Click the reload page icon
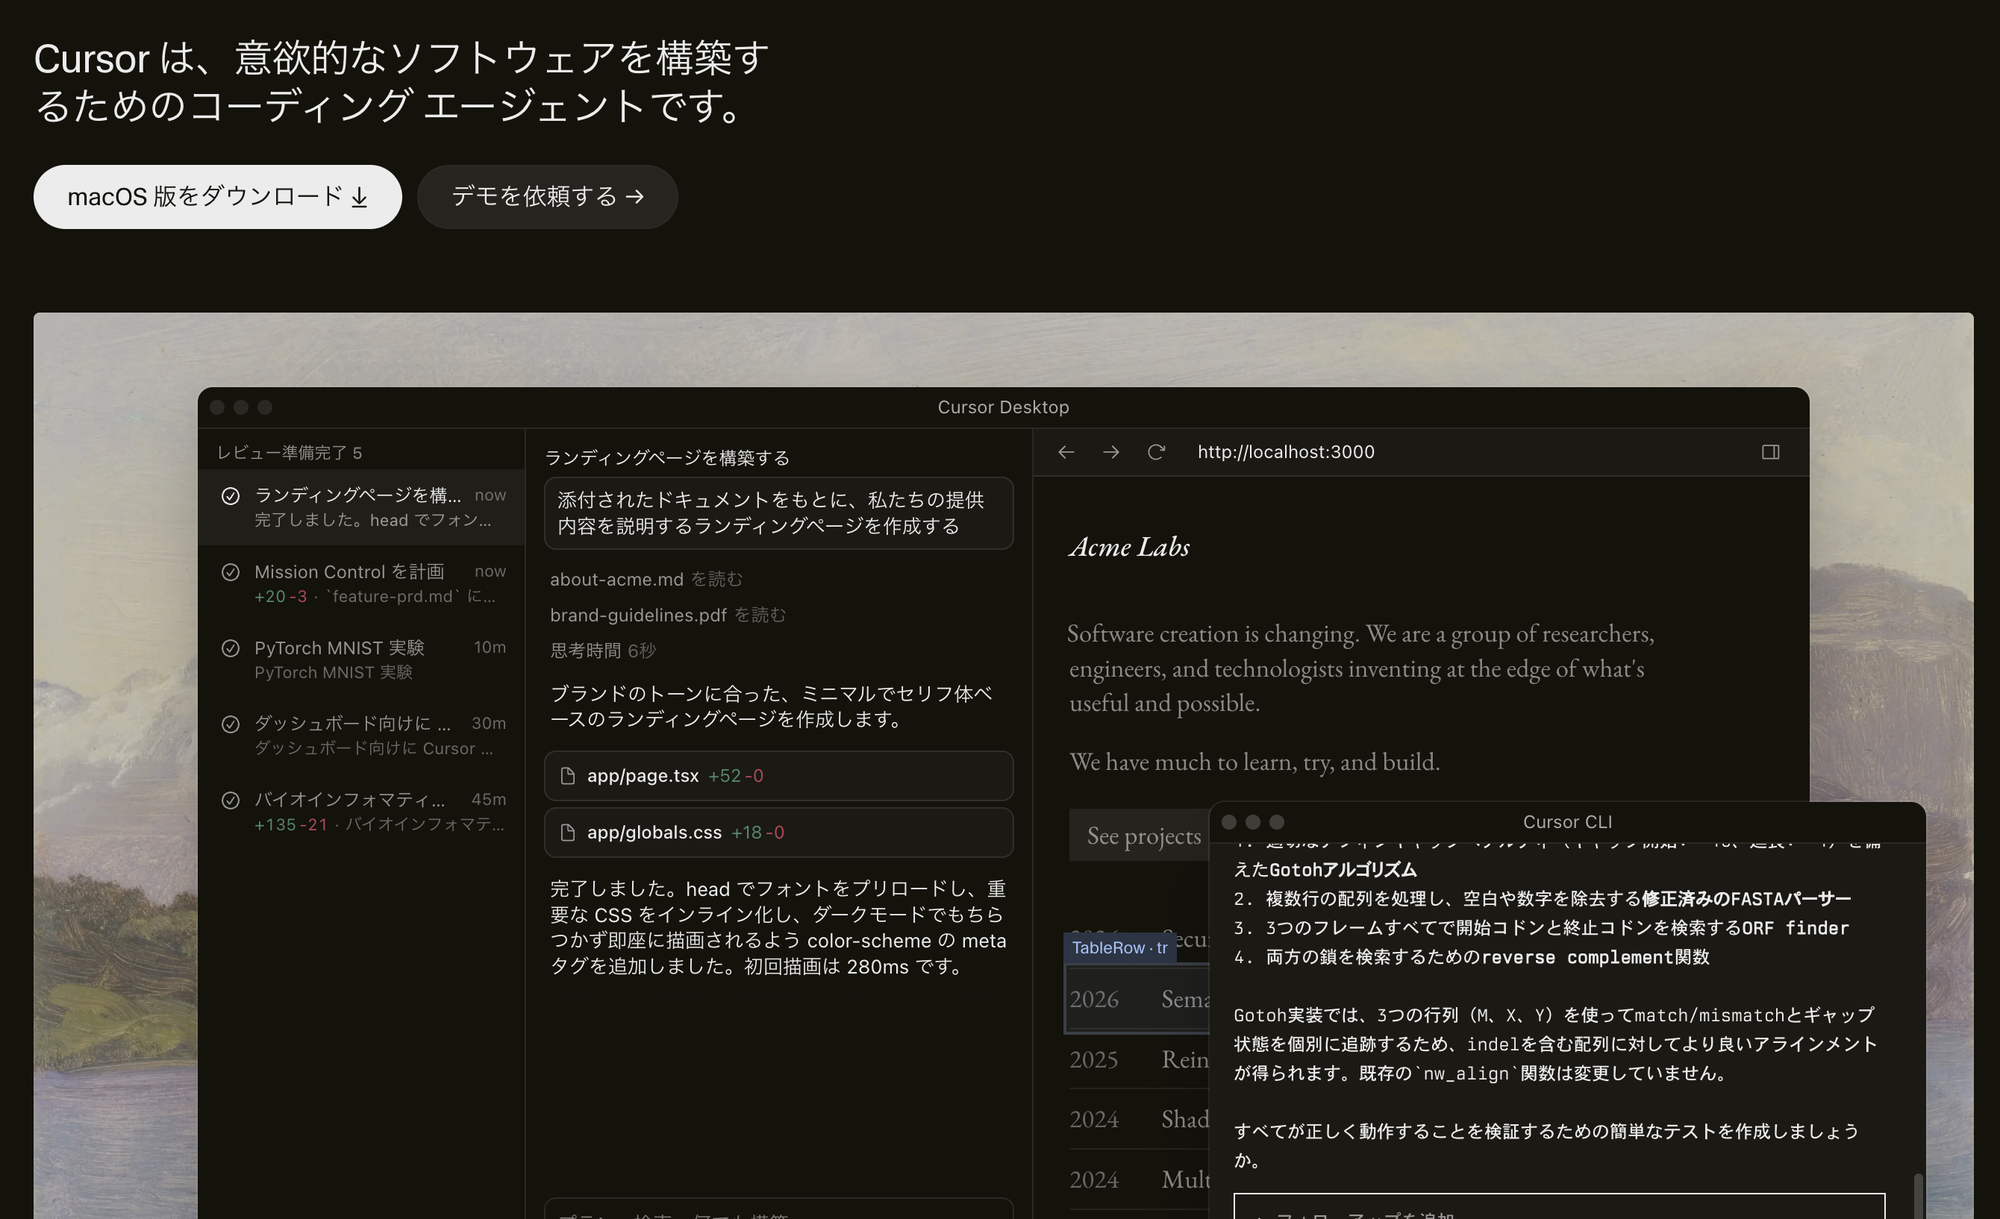 click(x=1156, y=452)
